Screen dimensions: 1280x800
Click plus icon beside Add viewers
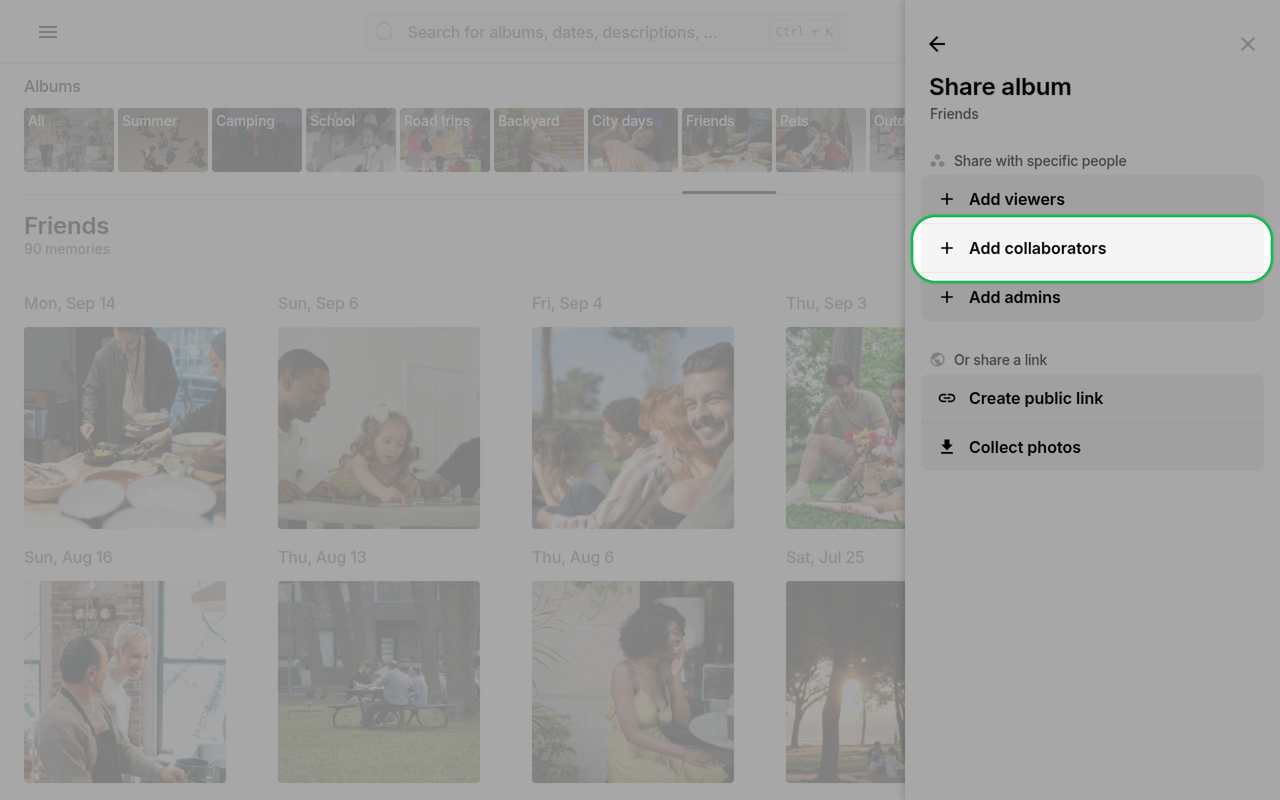point(947,199)
